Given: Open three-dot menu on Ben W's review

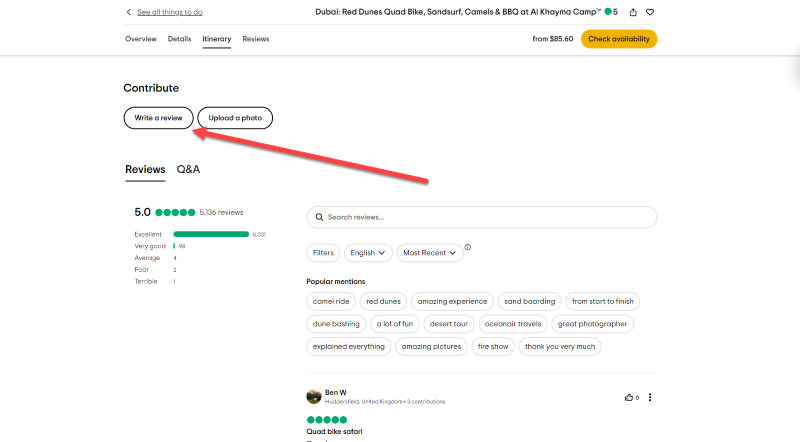Looking at the screenshot, I should pyautogui.click(x=650, y=398).
